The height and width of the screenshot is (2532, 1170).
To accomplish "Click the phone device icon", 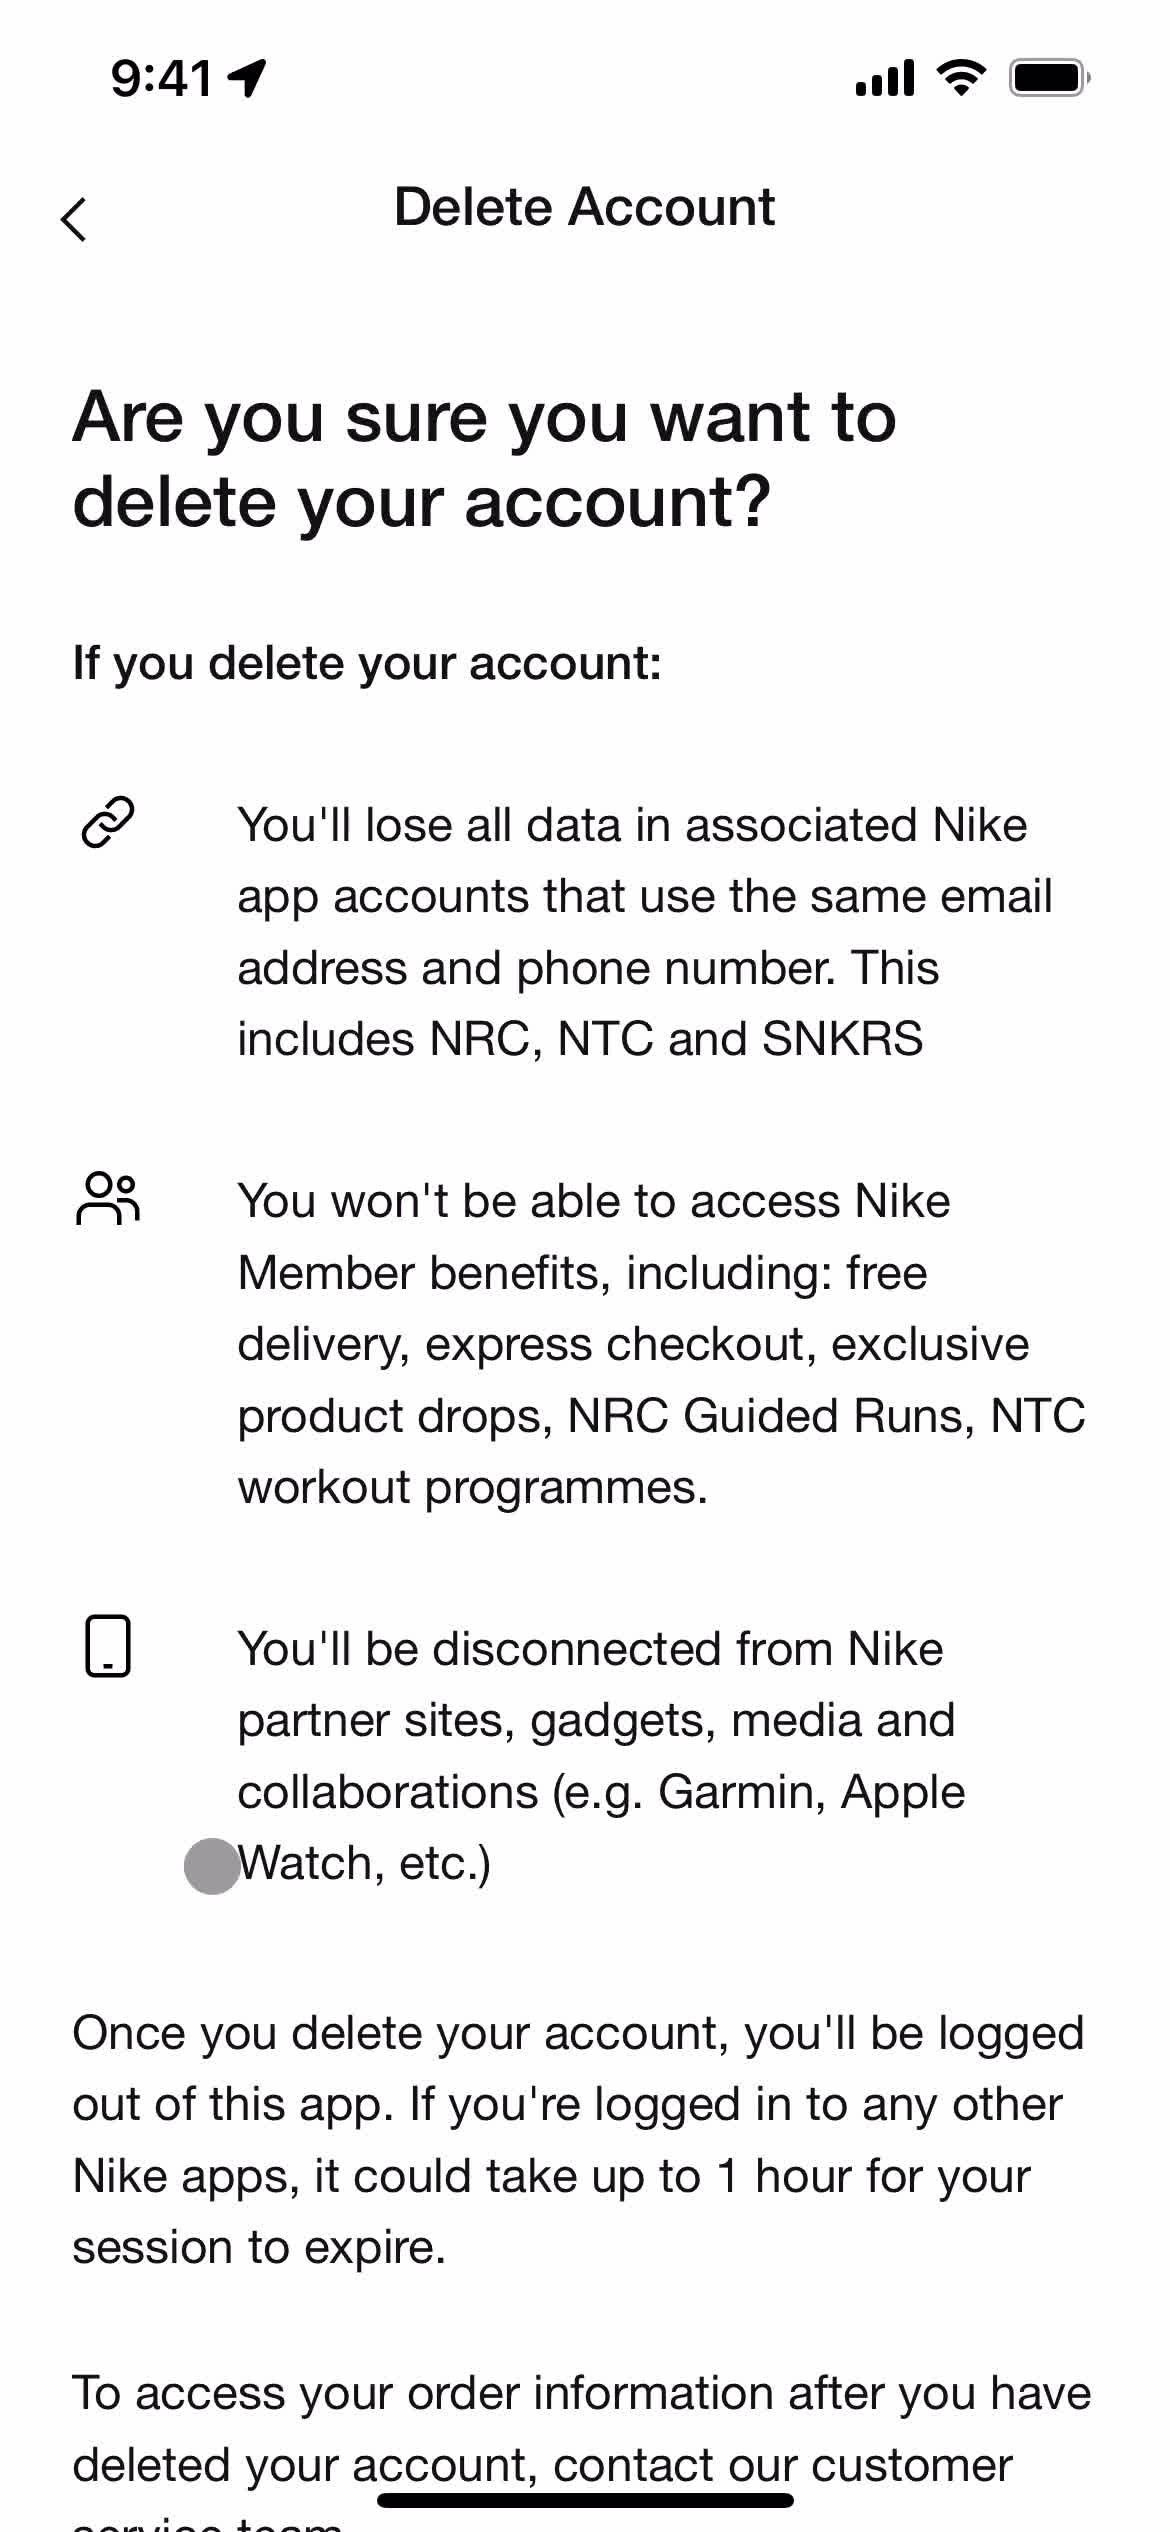I will [107, 1645].
